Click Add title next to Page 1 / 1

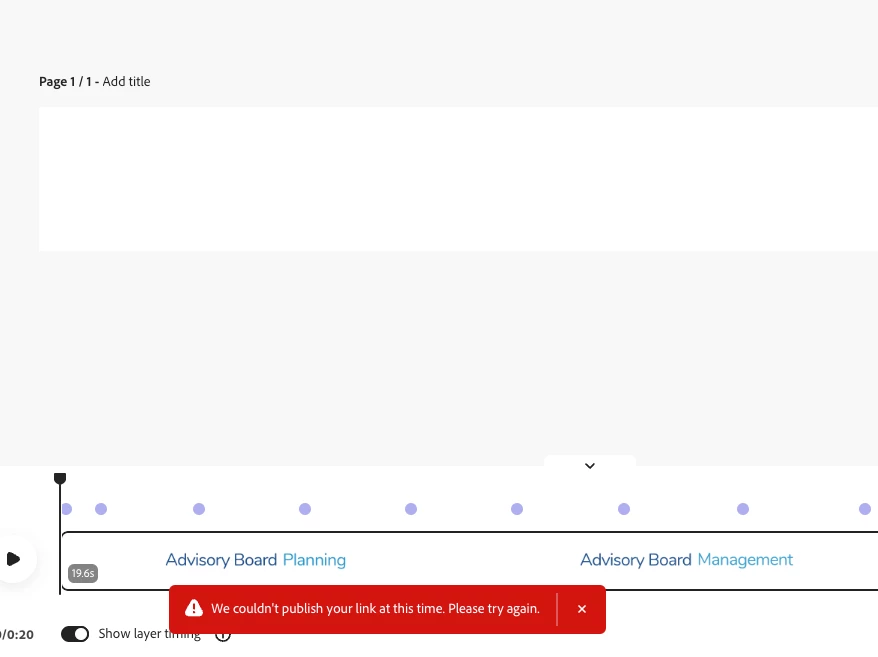click(127, 82)
